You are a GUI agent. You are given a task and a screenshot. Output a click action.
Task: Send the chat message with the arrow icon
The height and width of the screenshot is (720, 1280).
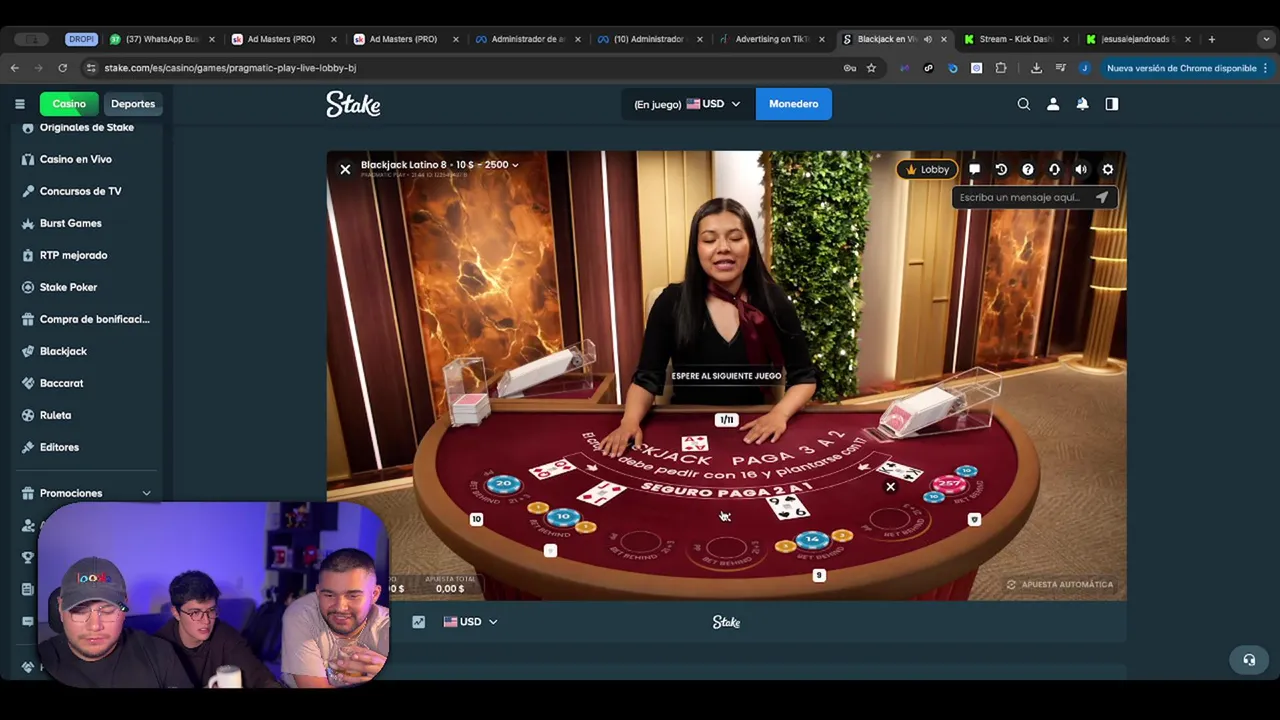[x=1102, y=197]
